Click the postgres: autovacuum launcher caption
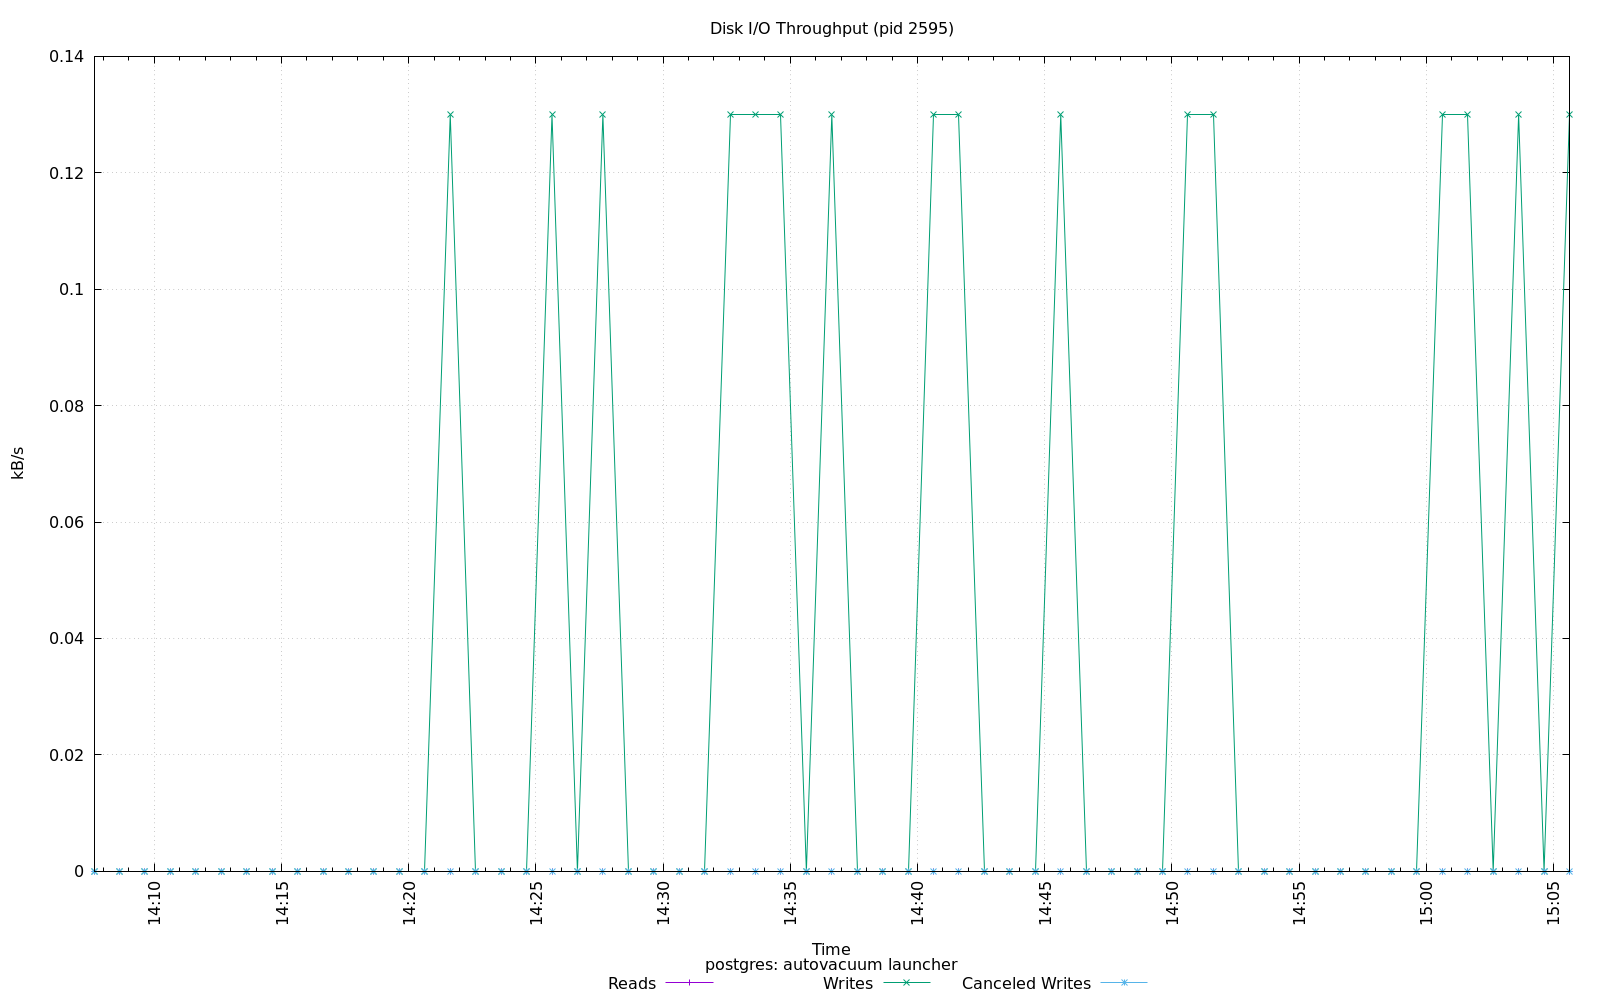The image size is (1600, 1000). click(831, 965)
